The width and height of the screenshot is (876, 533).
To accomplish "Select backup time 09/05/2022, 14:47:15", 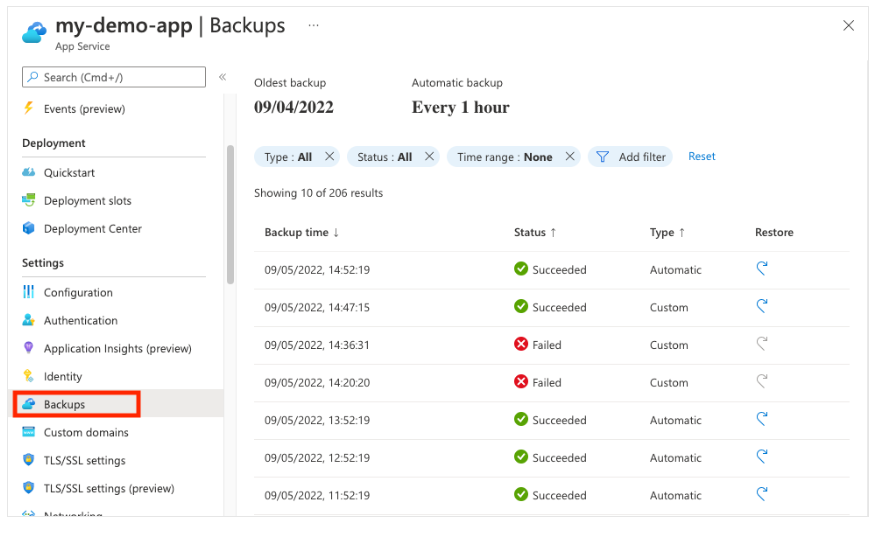I will click(x=317, y=307).
